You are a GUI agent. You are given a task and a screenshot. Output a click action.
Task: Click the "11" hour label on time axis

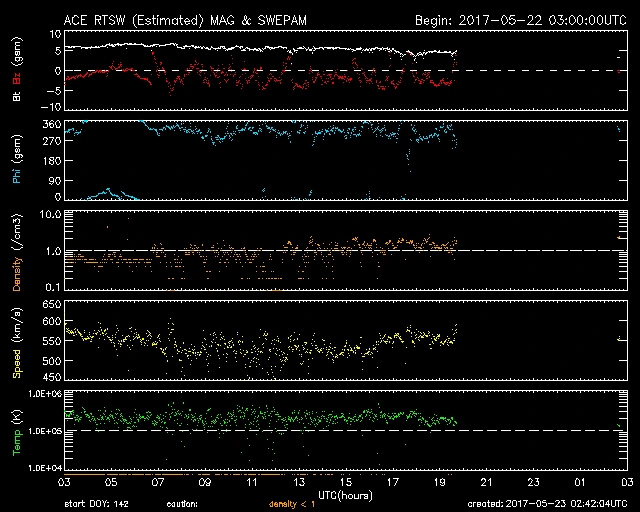pos(252,482)
